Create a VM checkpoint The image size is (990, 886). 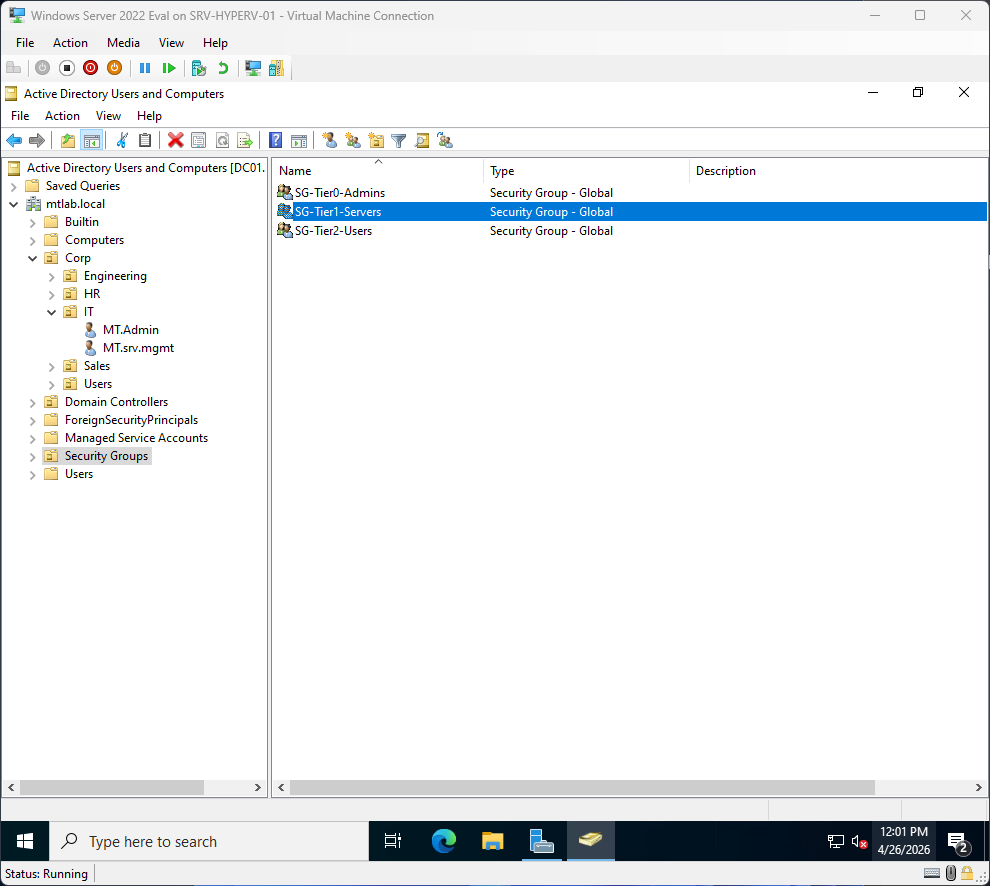point(199,68)
